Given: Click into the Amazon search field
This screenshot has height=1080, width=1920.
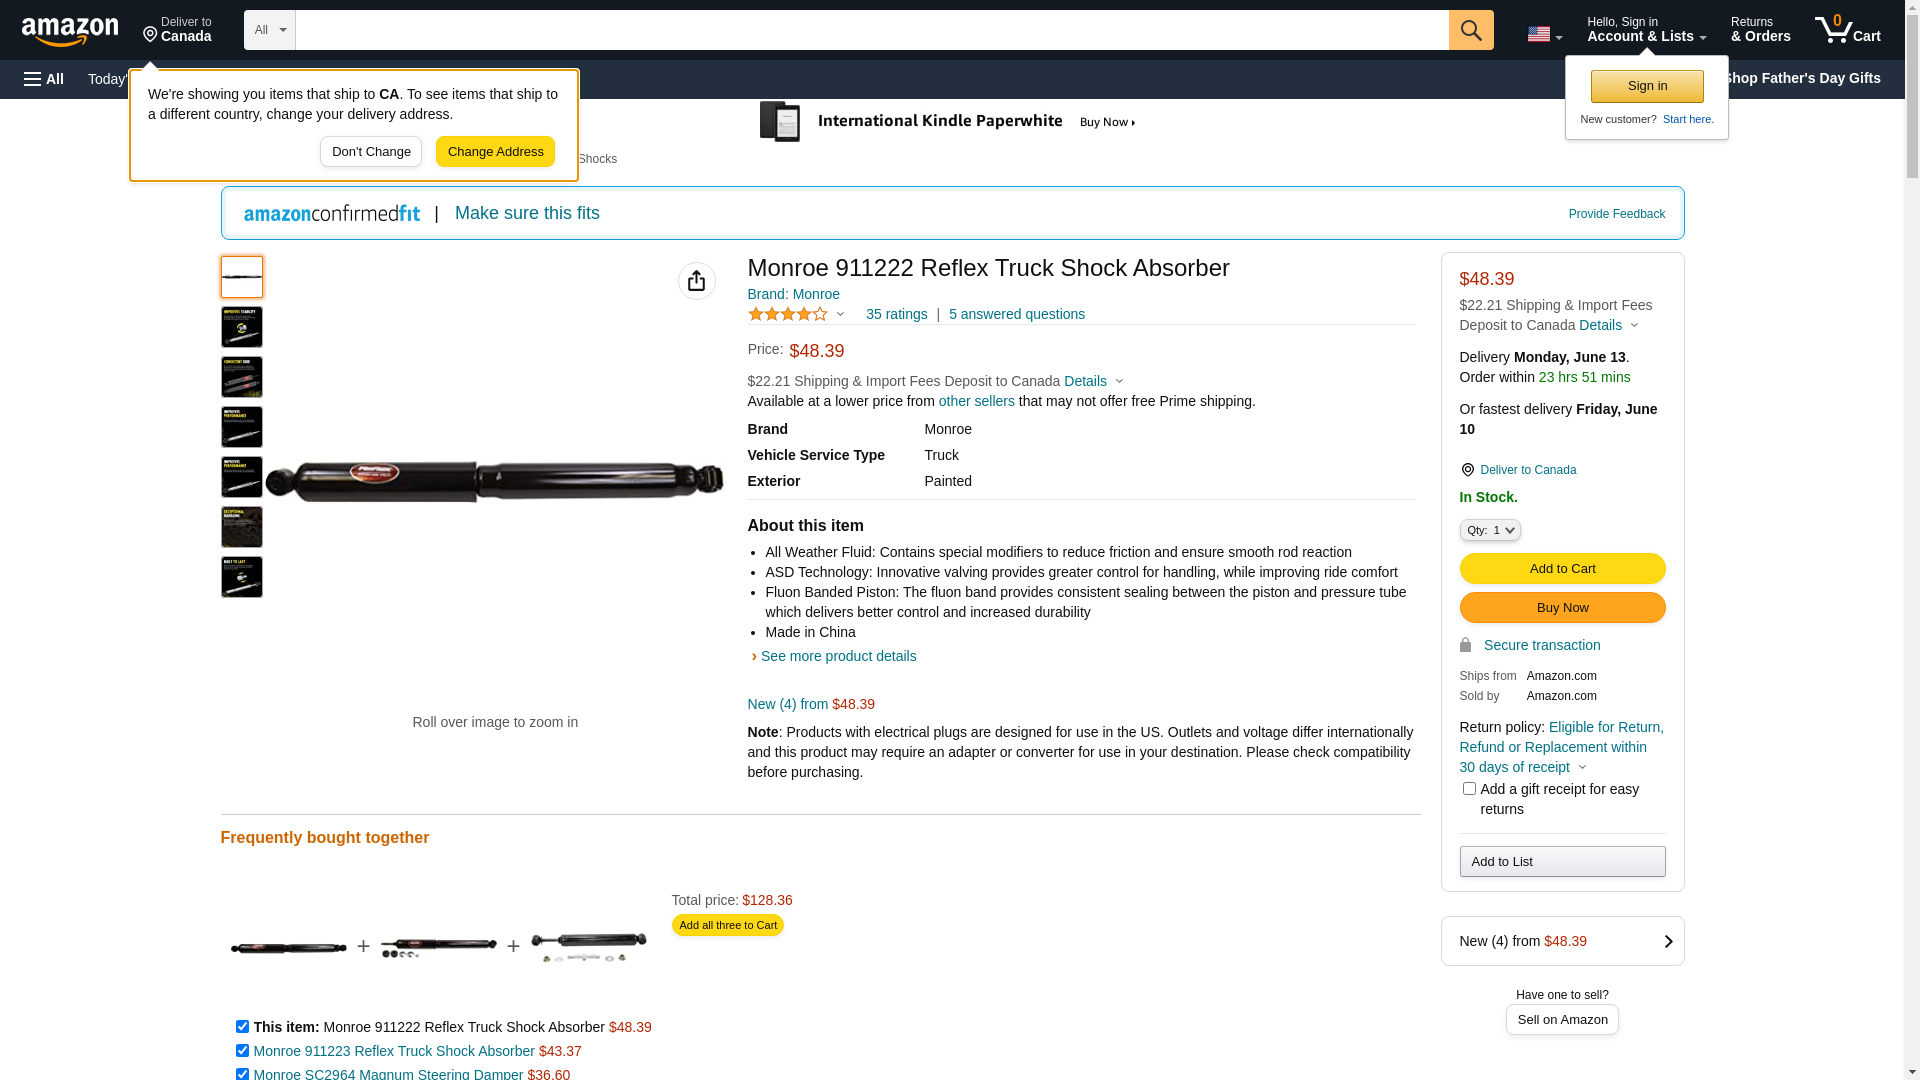Looking at the screenshot, I should pos(872,30).
